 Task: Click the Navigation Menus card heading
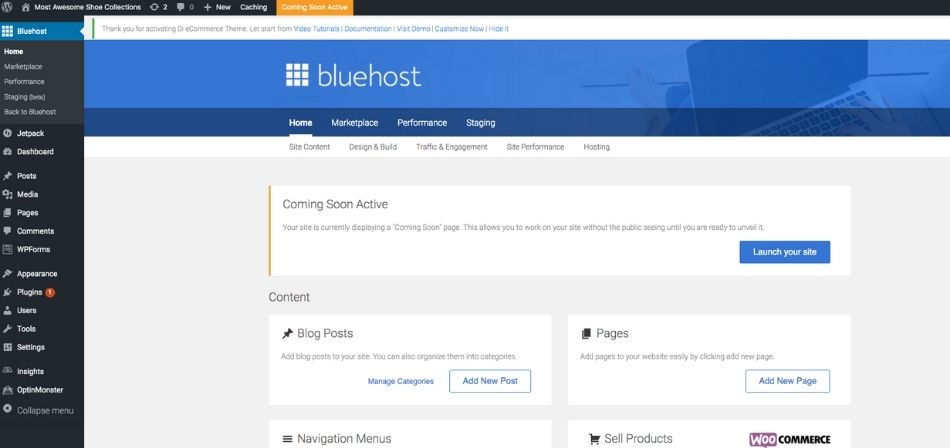coord(344,439)
